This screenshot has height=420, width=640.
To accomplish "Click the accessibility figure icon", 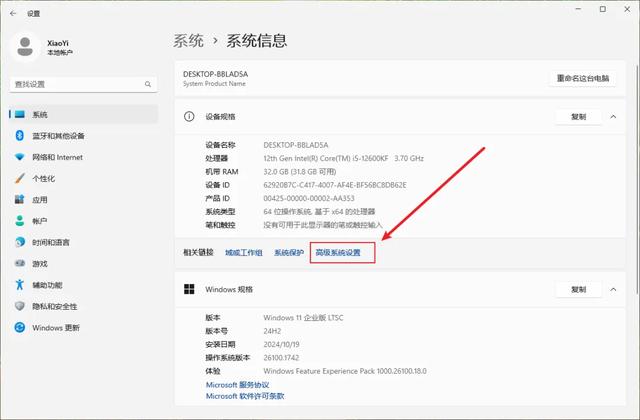I will point(20,284).
